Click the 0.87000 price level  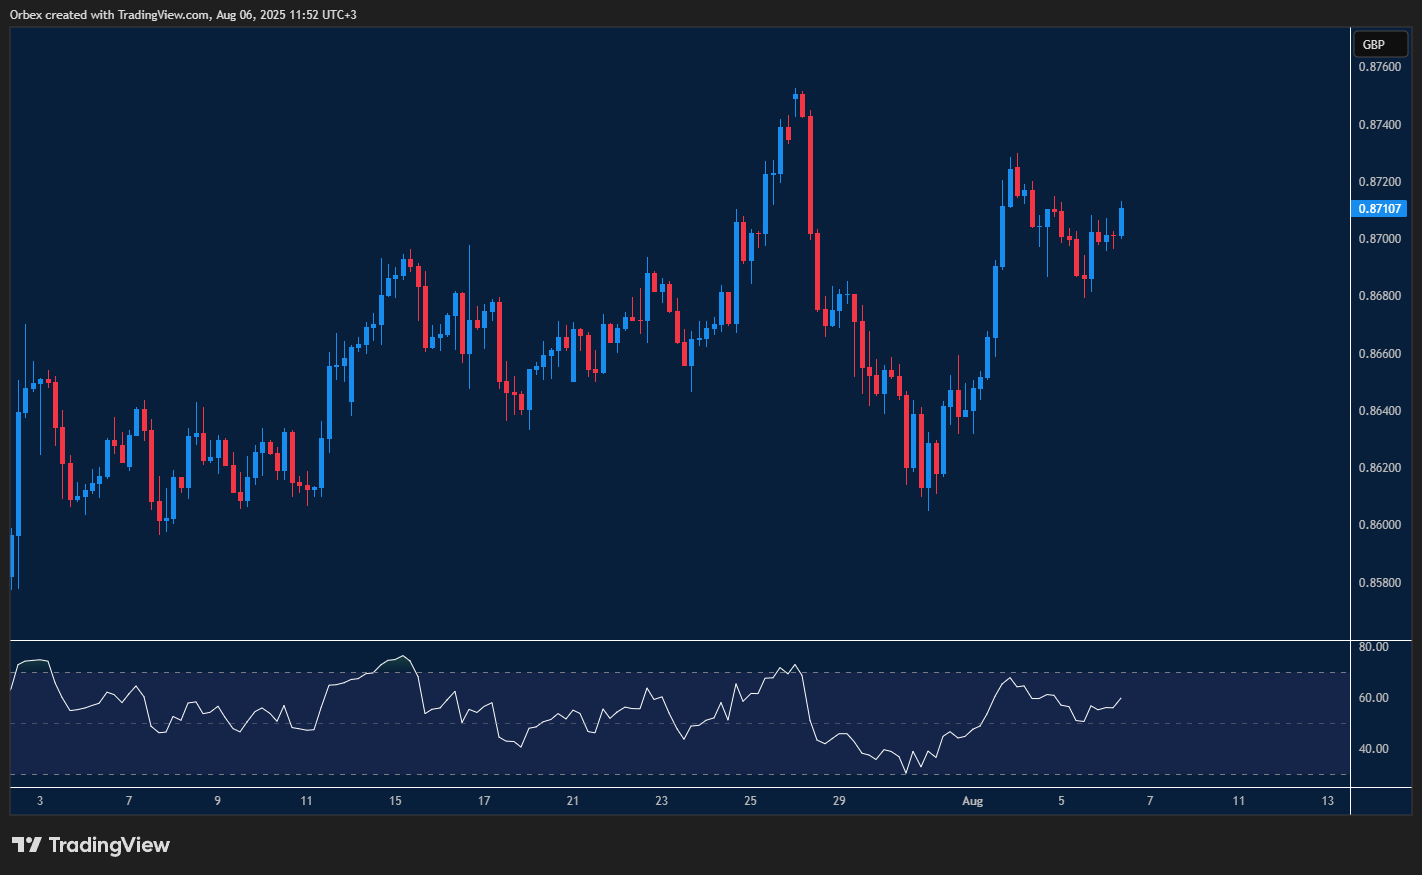coord(1382,238)
